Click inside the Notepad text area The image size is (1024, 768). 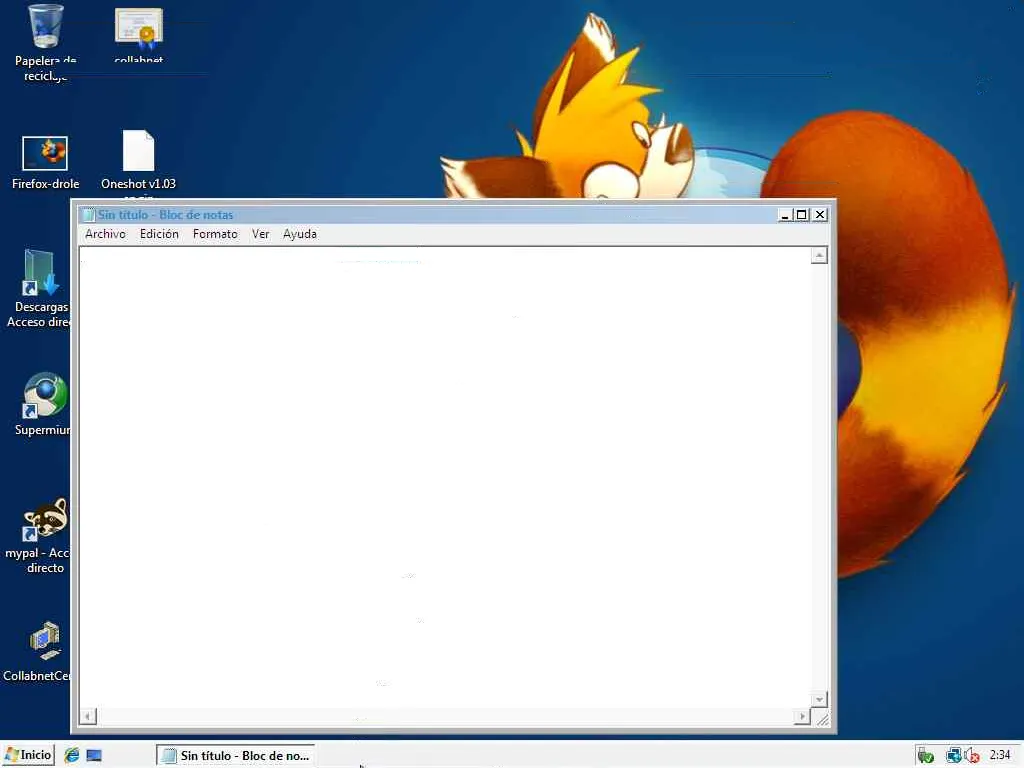coord(444,477)
